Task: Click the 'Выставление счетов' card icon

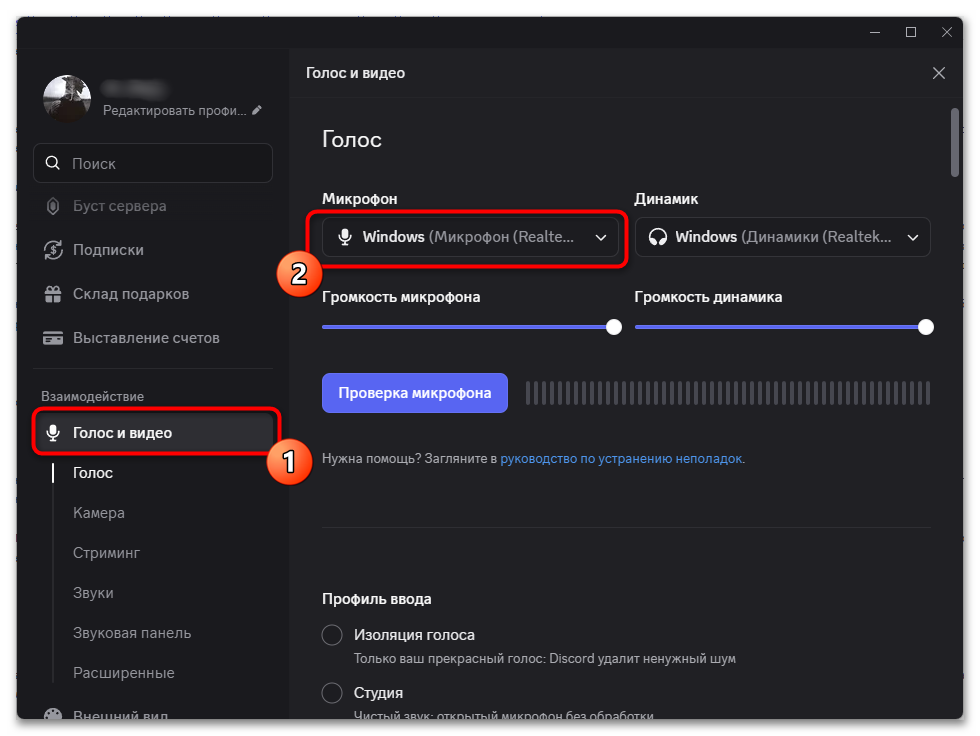Action: (x=53, y=338)
